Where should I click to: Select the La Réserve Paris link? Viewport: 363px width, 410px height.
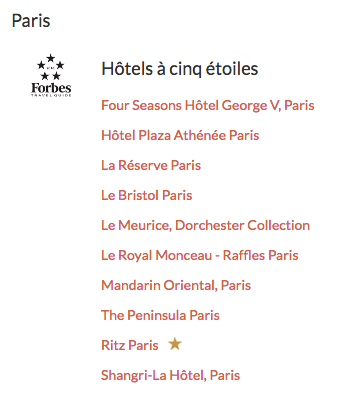pyautogui.click(x=151, y=165)
